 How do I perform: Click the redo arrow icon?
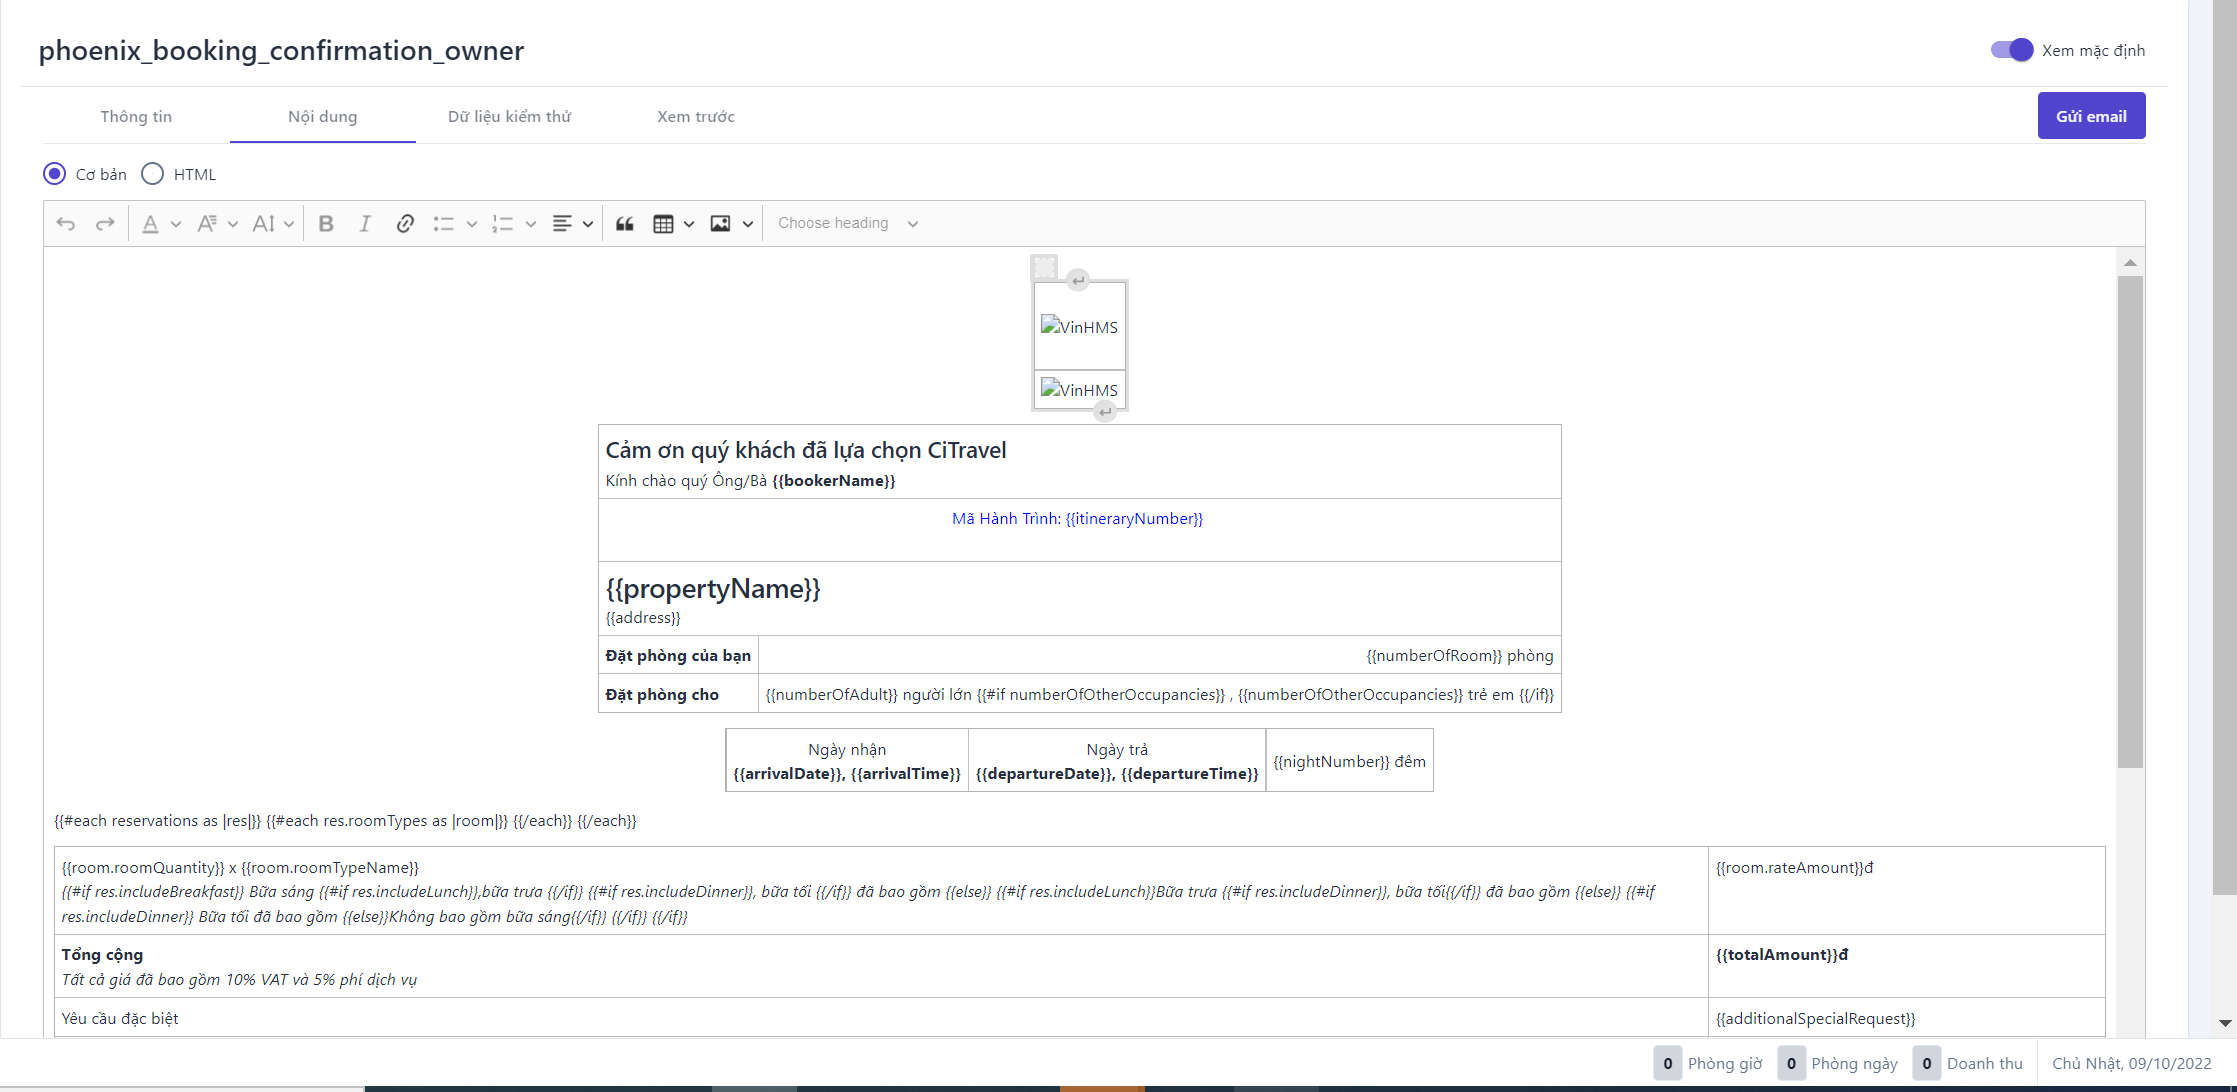[x=105, y=224]
